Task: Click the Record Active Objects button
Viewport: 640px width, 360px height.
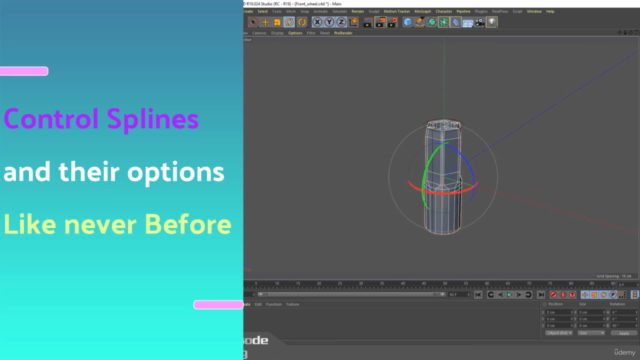Action: click(553, 295)
